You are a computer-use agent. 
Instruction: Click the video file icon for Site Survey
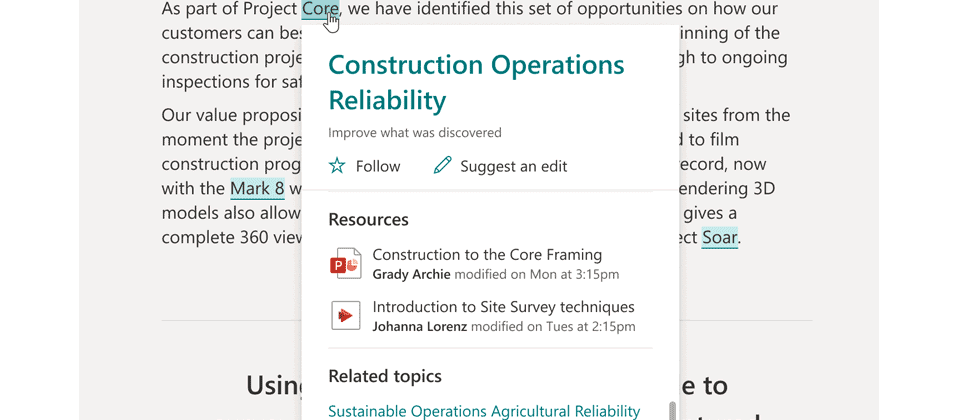pos(346,316)
